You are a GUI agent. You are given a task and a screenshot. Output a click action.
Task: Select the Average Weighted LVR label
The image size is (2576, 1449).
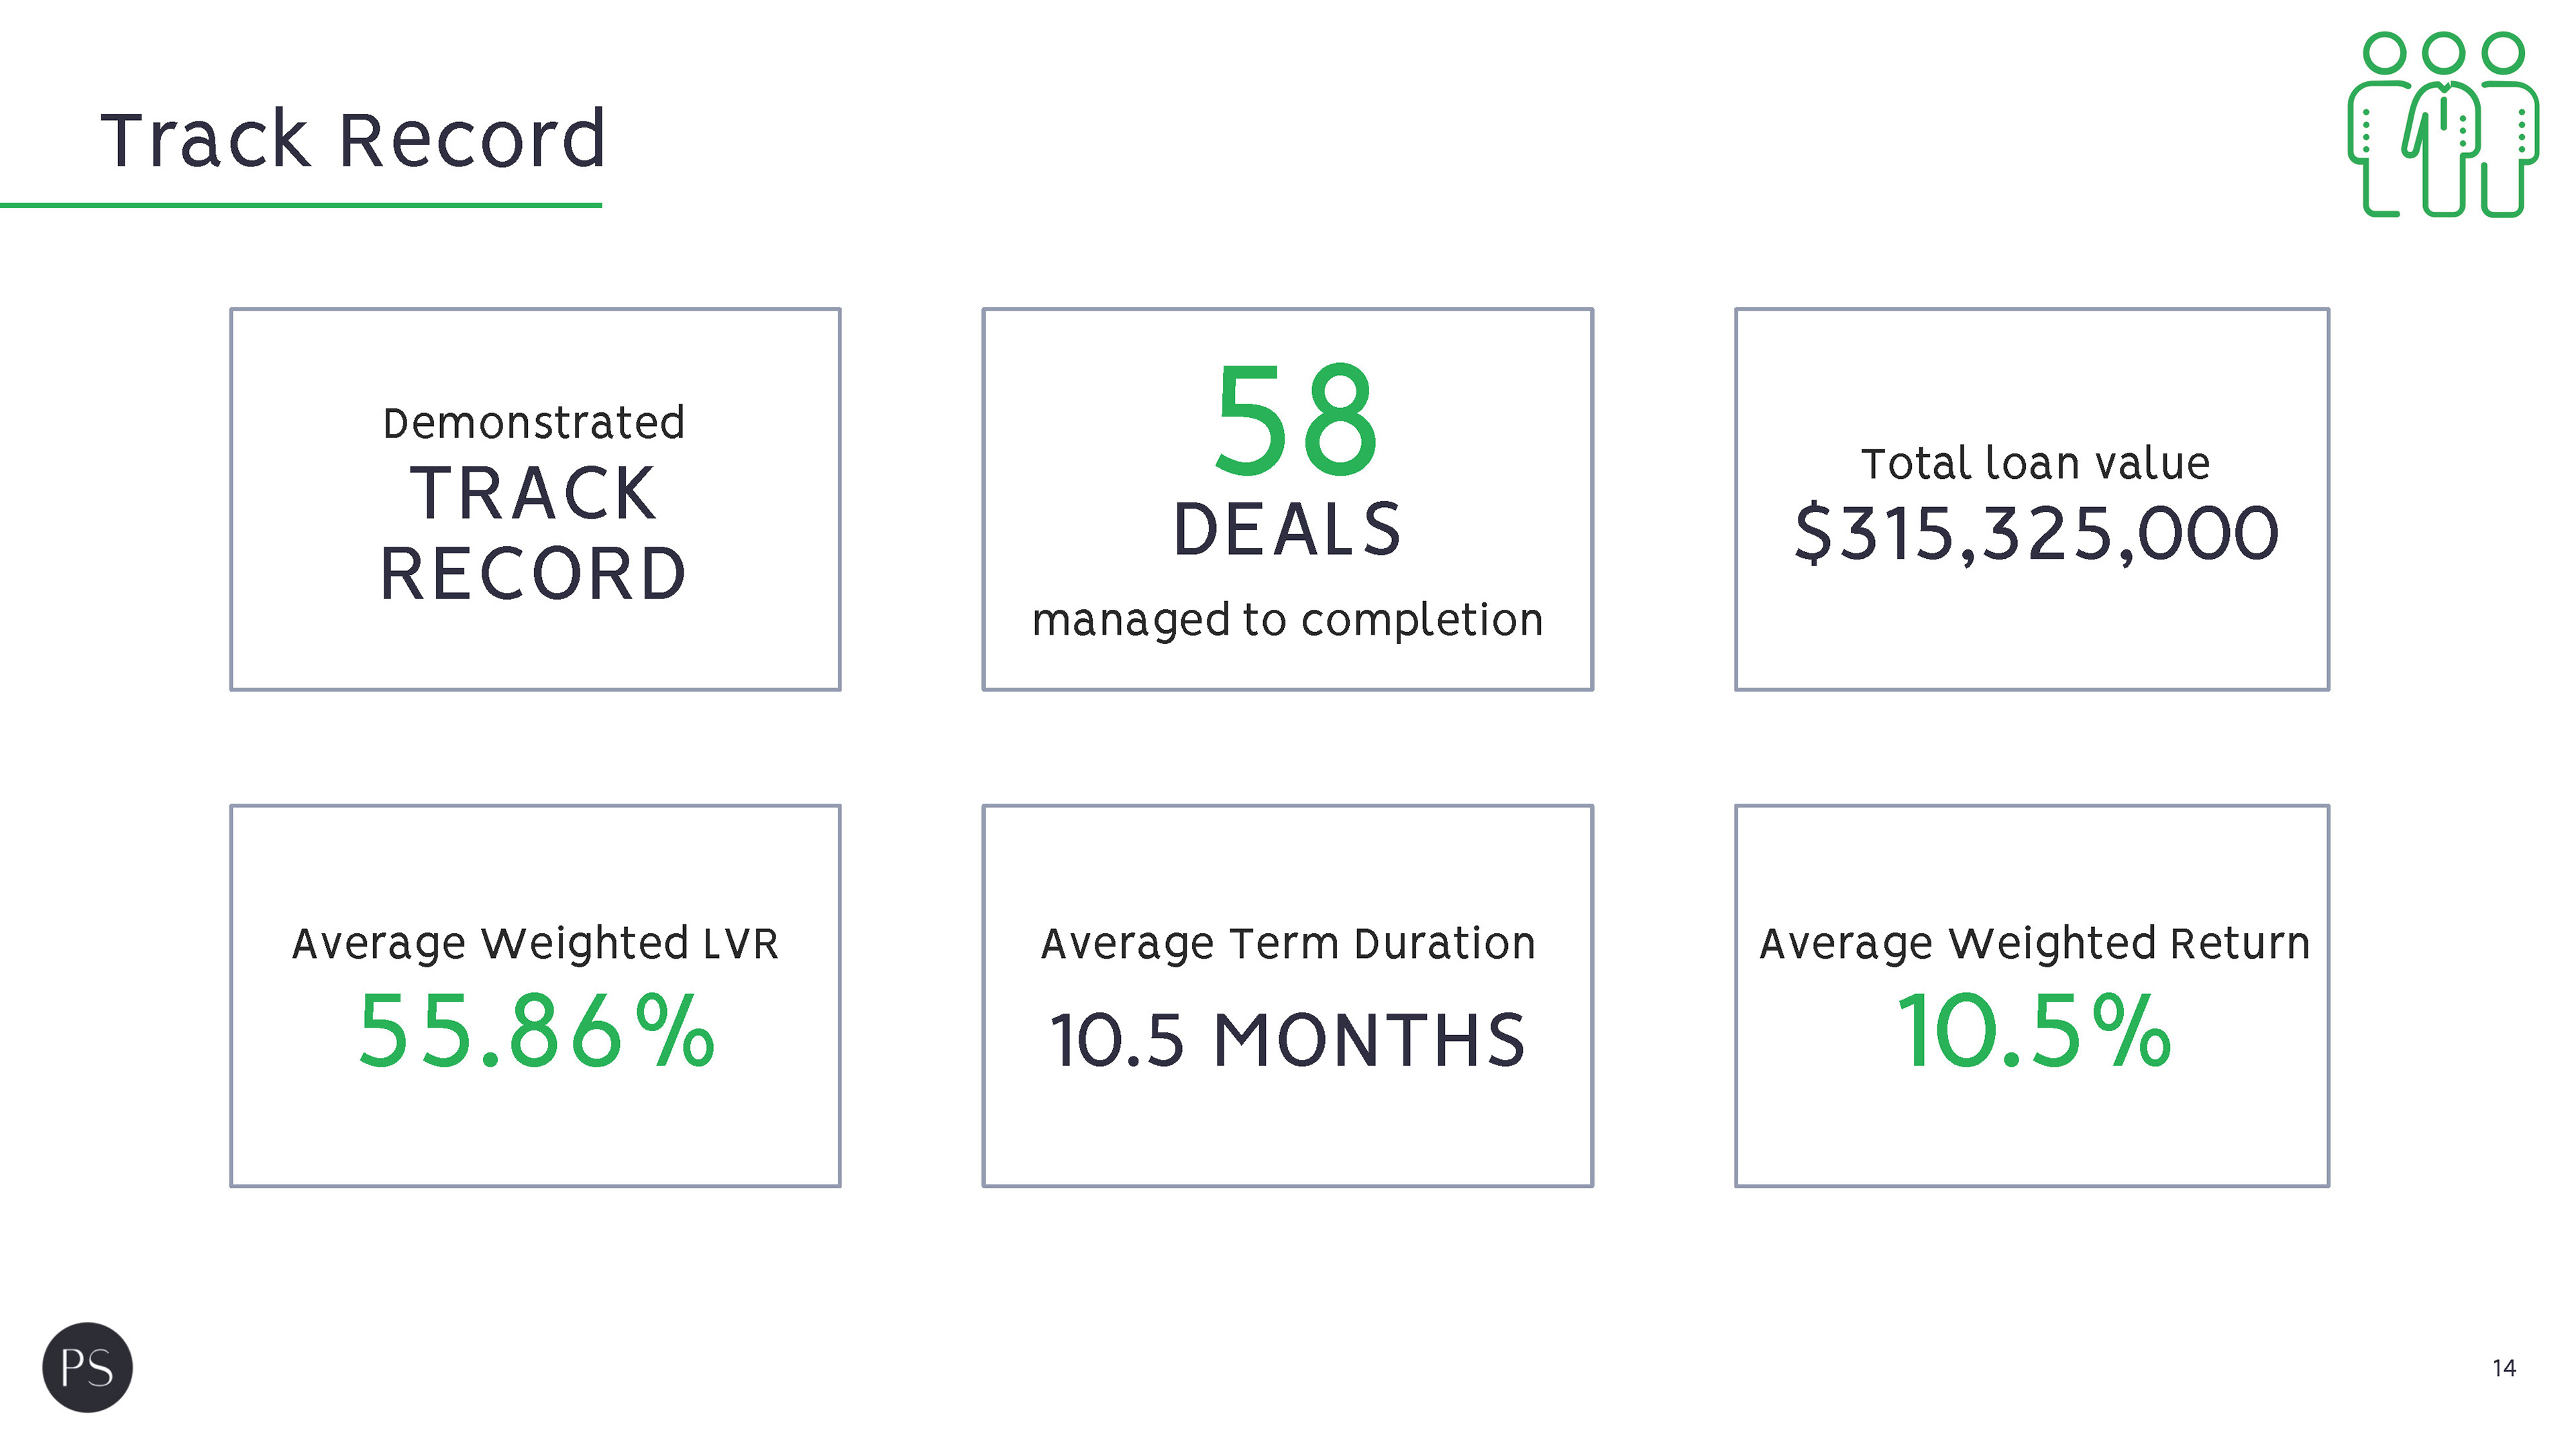click(535, 944)
